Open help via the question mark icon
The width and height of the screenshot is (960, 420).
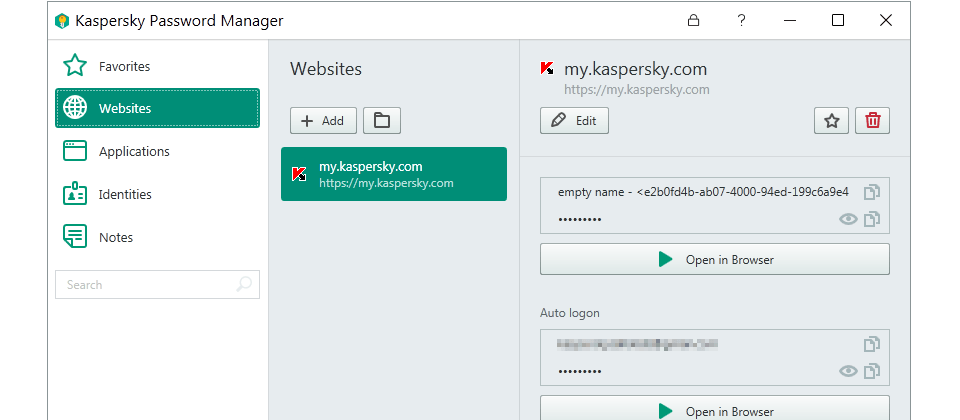click(741, 20)
